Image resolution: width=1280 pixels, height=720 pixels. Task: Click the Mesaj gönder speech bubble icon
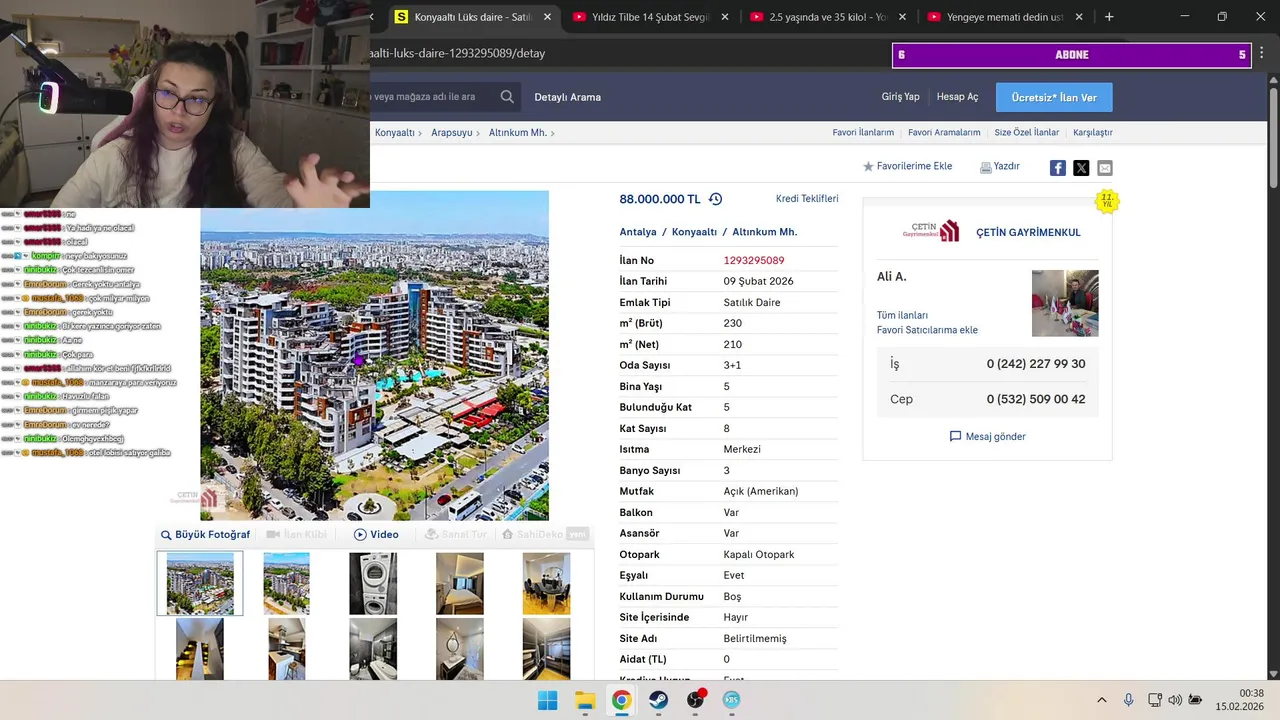pyautogui.click(x=955, y=437)
